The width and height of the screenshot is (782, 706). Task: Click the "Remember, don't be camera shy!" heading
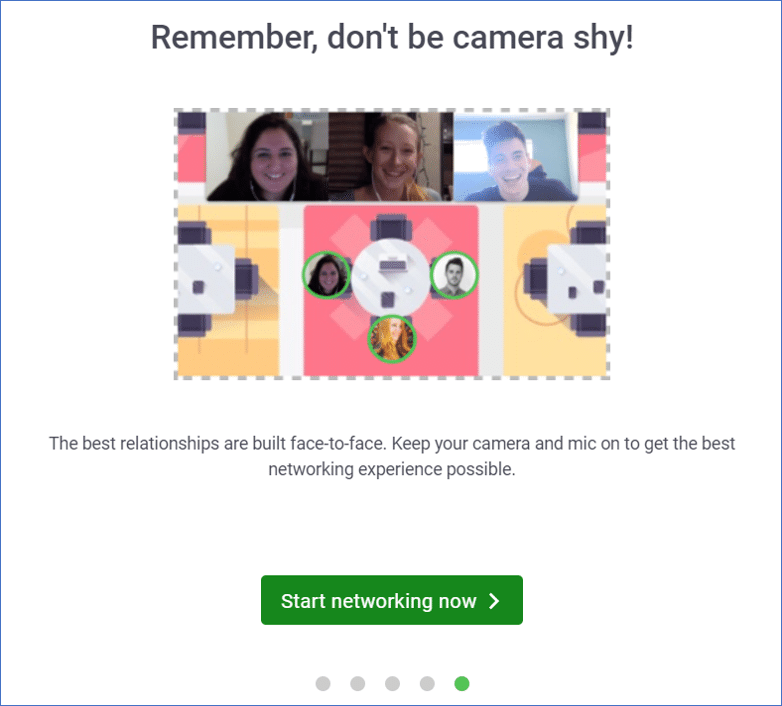392,37
